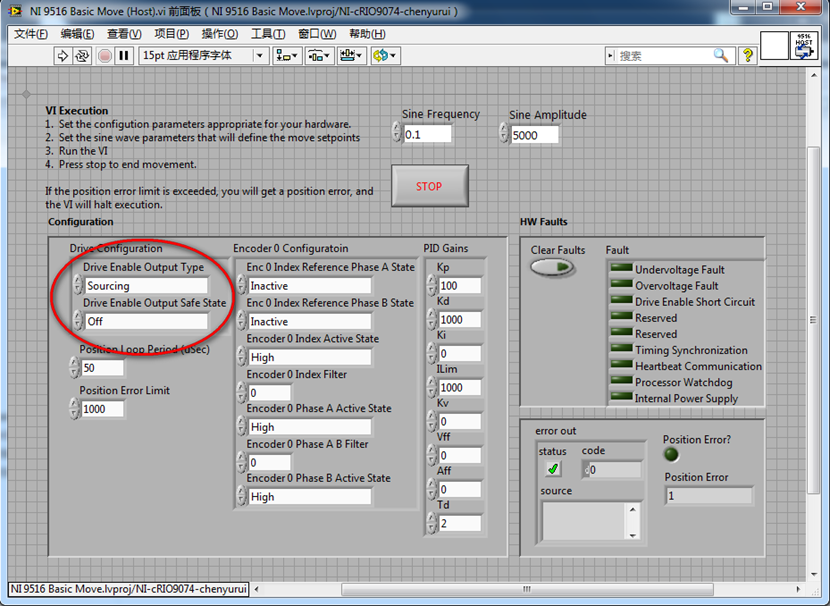Click the ILim value field

click(460, 387)
